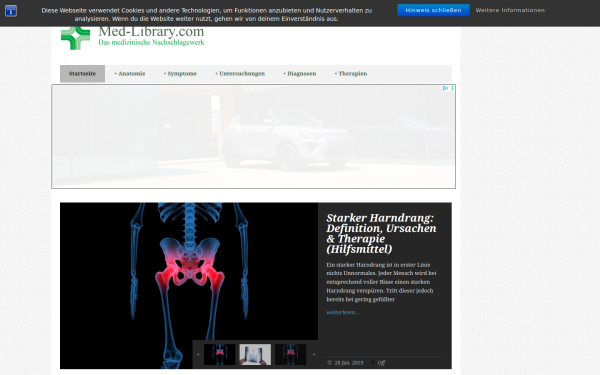Screen dimensions: 600x375
Task: Click the clock icon beside the article date
Action: [x=329, y=362]
